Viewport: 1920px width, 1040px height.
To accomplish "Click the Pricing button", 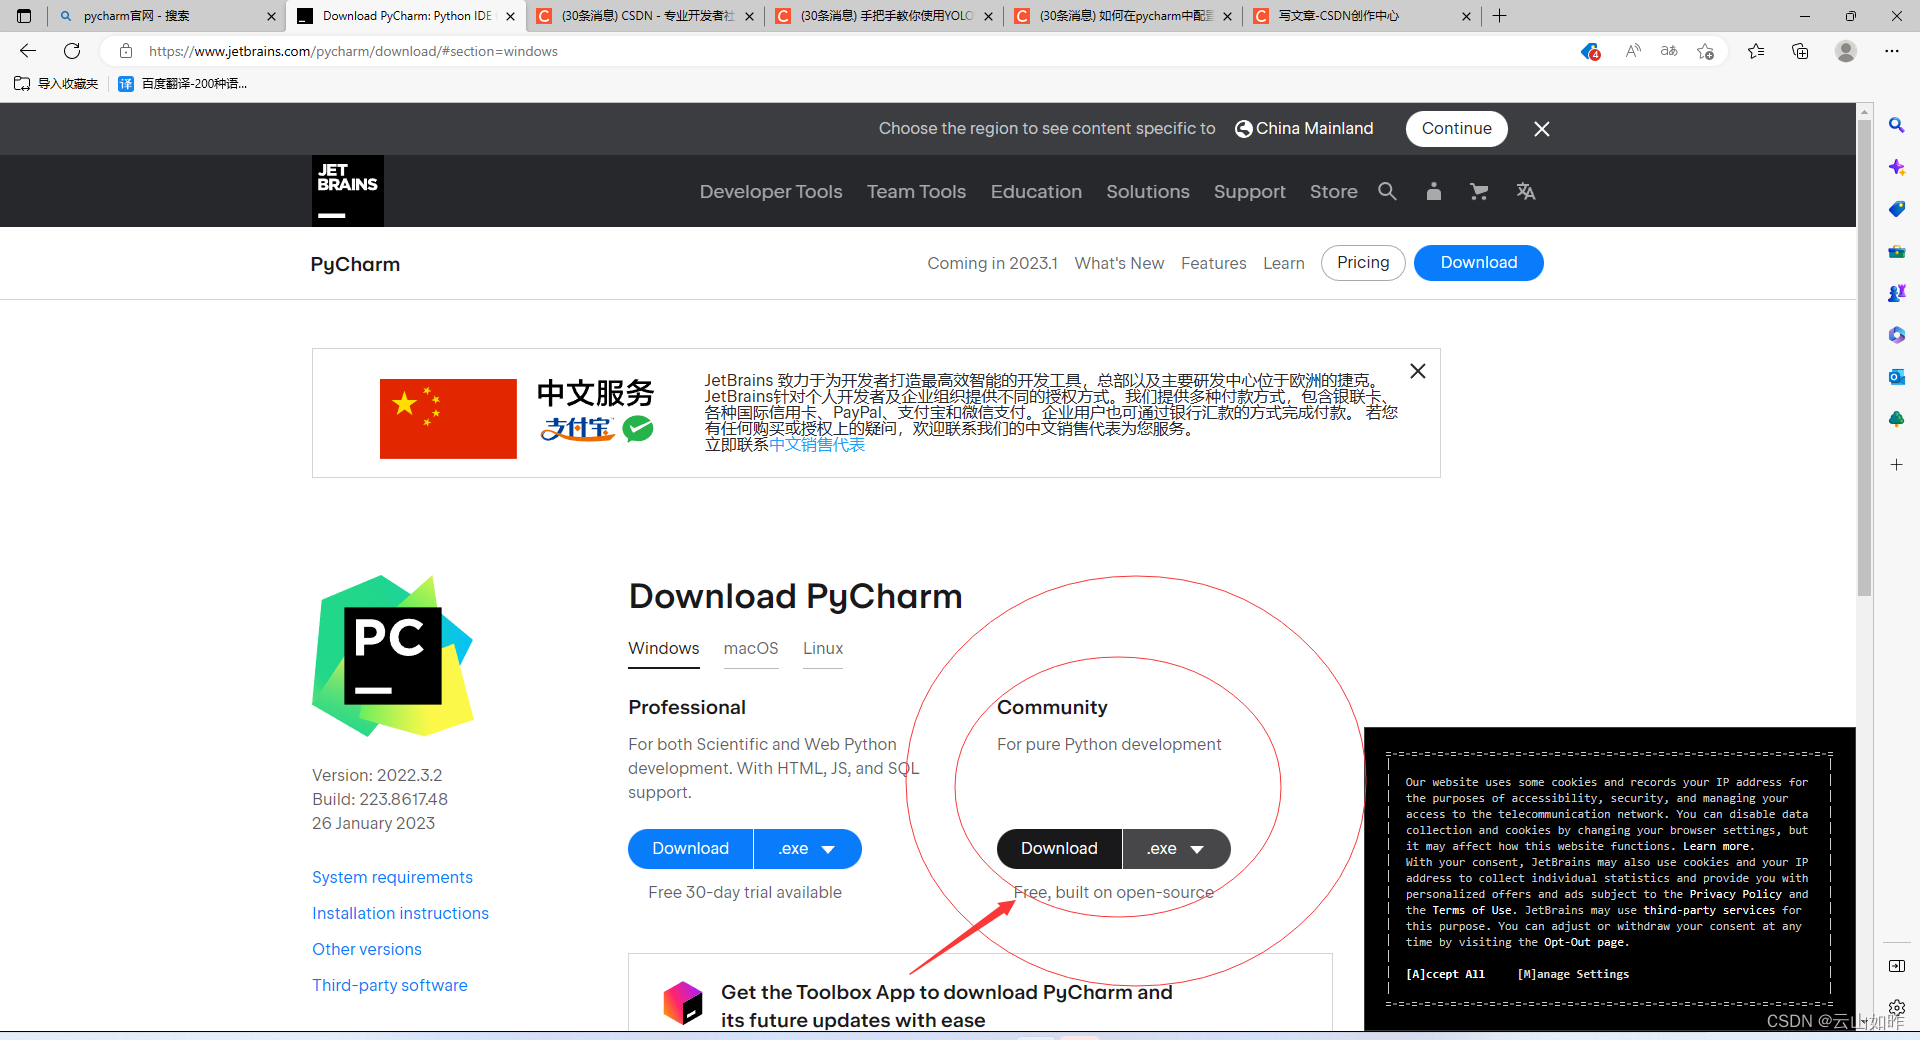I will coord(1363,262).
